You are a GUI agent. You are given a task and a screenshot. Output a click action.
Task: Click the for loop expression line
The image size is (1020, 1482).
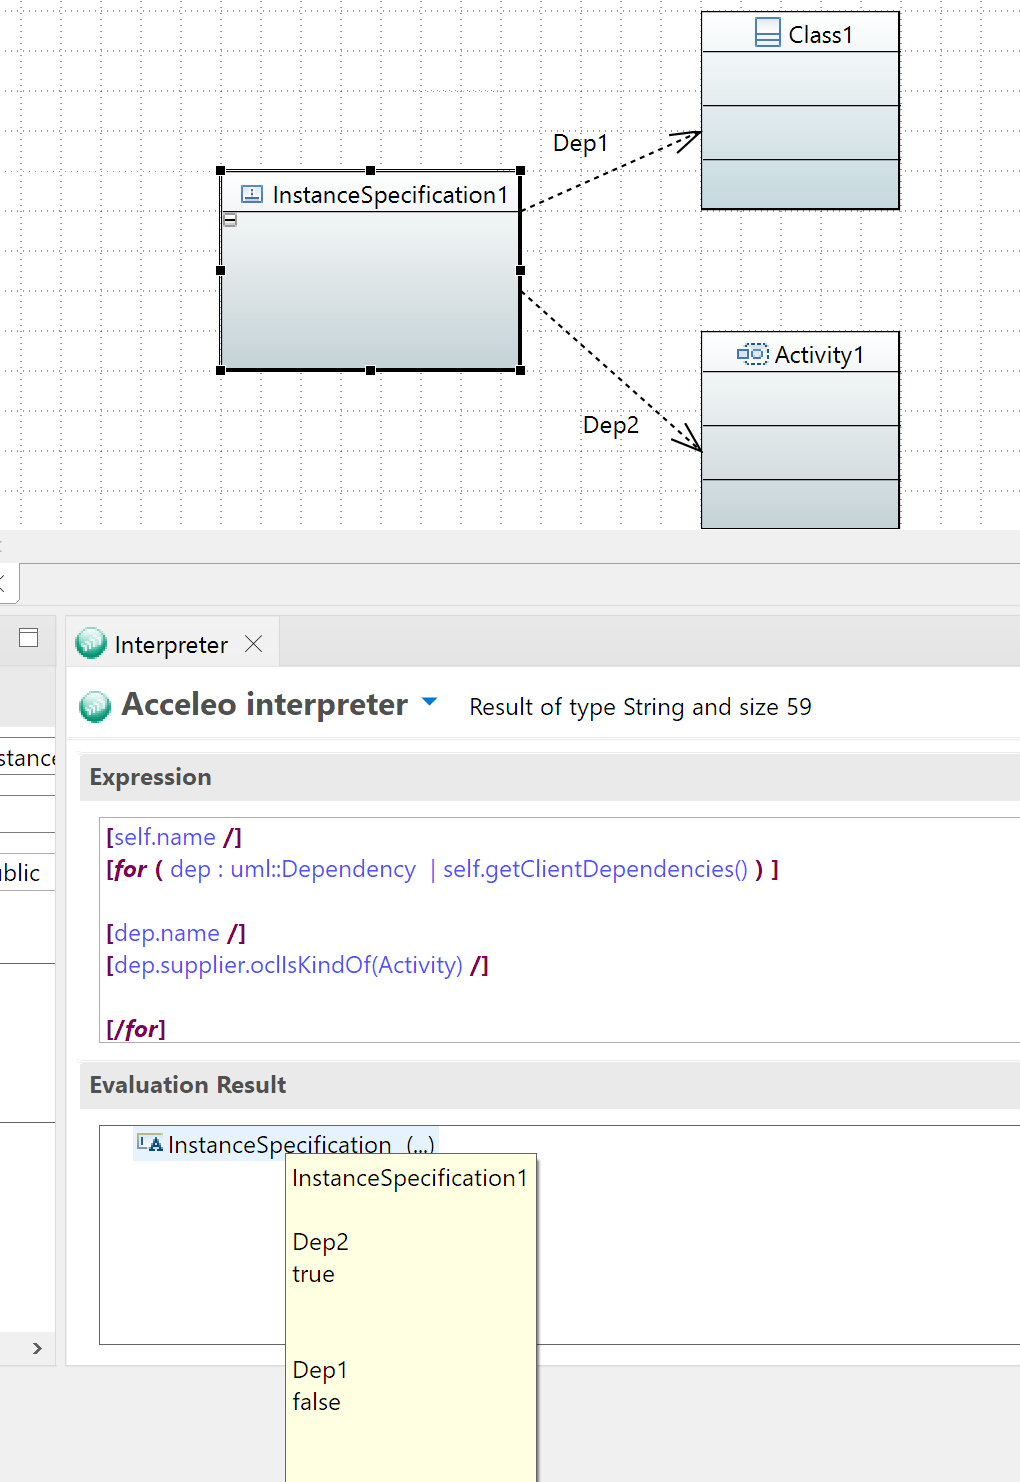tap(442, 869)
